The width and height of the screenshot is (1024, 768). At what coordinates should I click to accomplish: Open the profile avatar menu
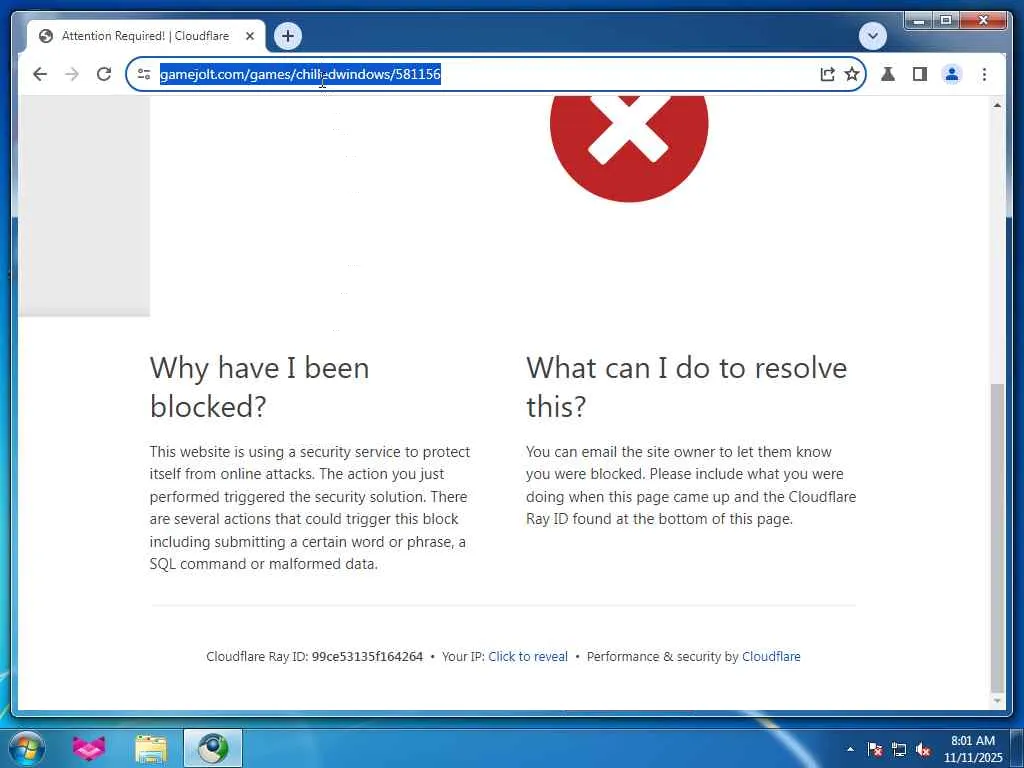pyautogui.click(x=952, y=74)
